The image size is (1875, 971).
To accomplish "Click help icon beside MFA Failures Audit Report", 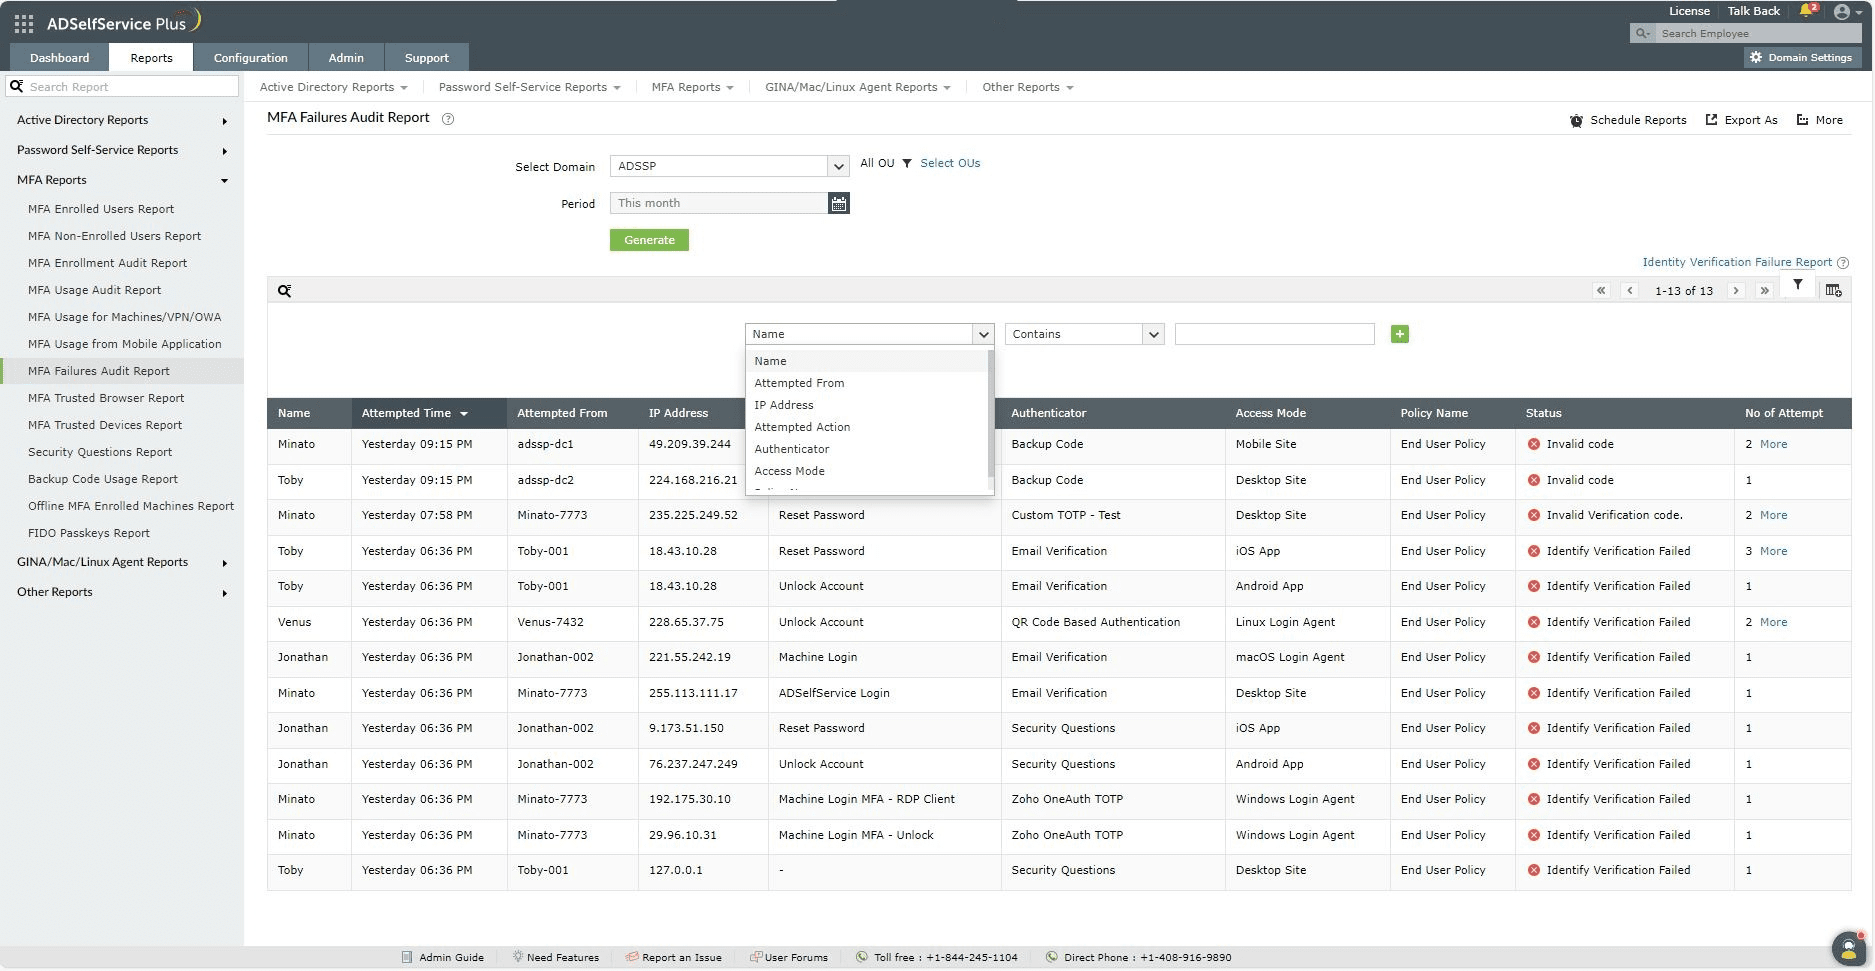I will pyautogui.click(x=448, y=119).
